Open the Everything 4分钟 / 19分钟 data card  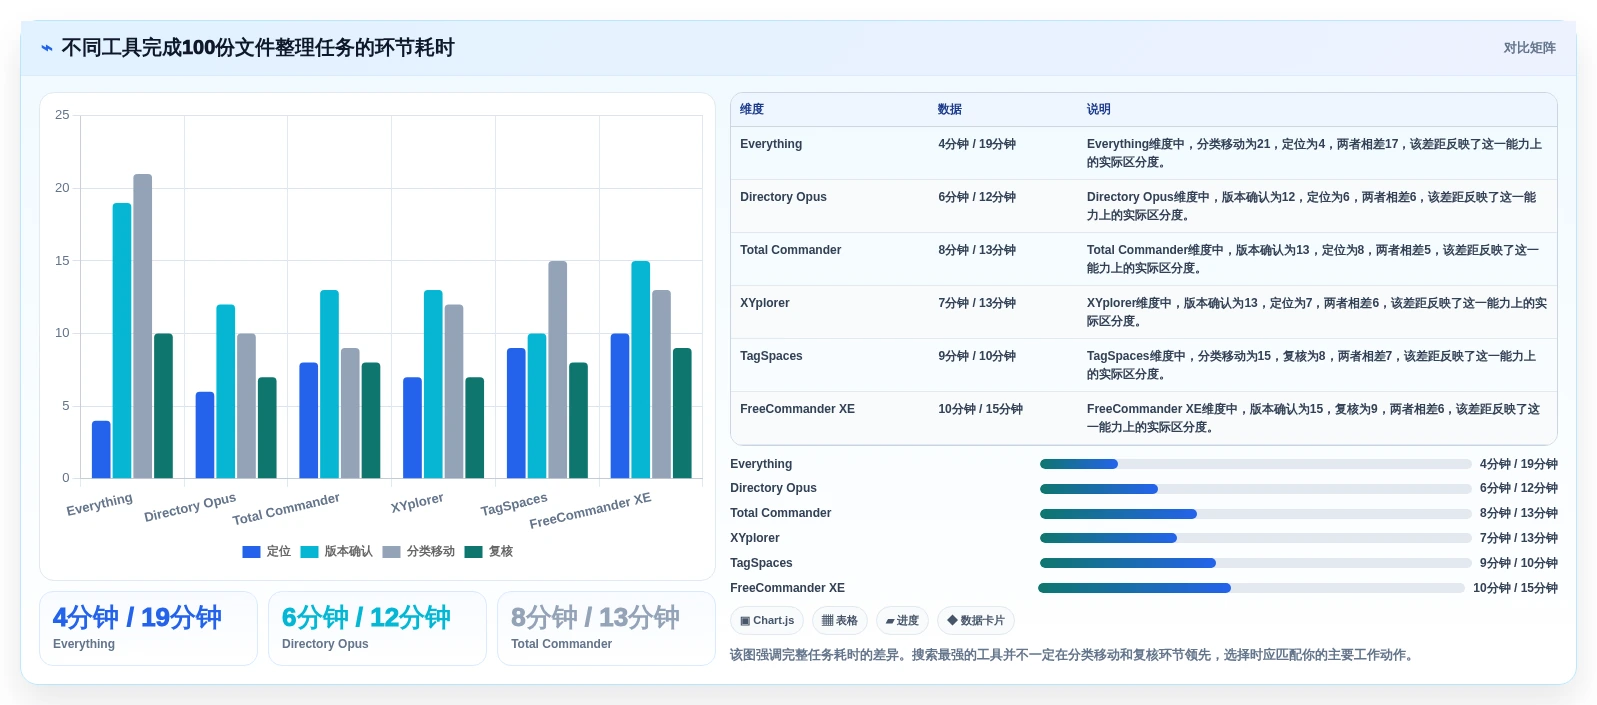click(x=148, y=628)
